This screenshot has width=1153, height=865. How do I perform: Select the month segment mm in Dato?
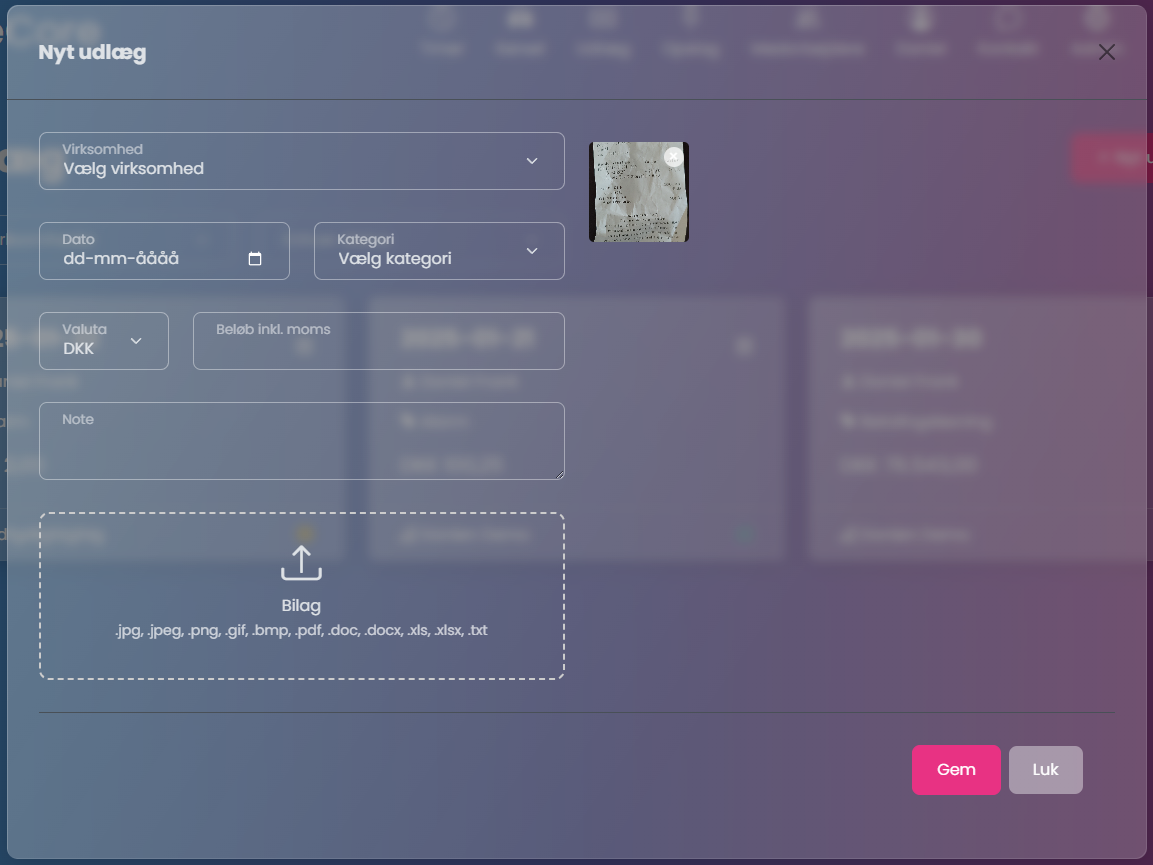pyautogui.click(x=107, y=259)
